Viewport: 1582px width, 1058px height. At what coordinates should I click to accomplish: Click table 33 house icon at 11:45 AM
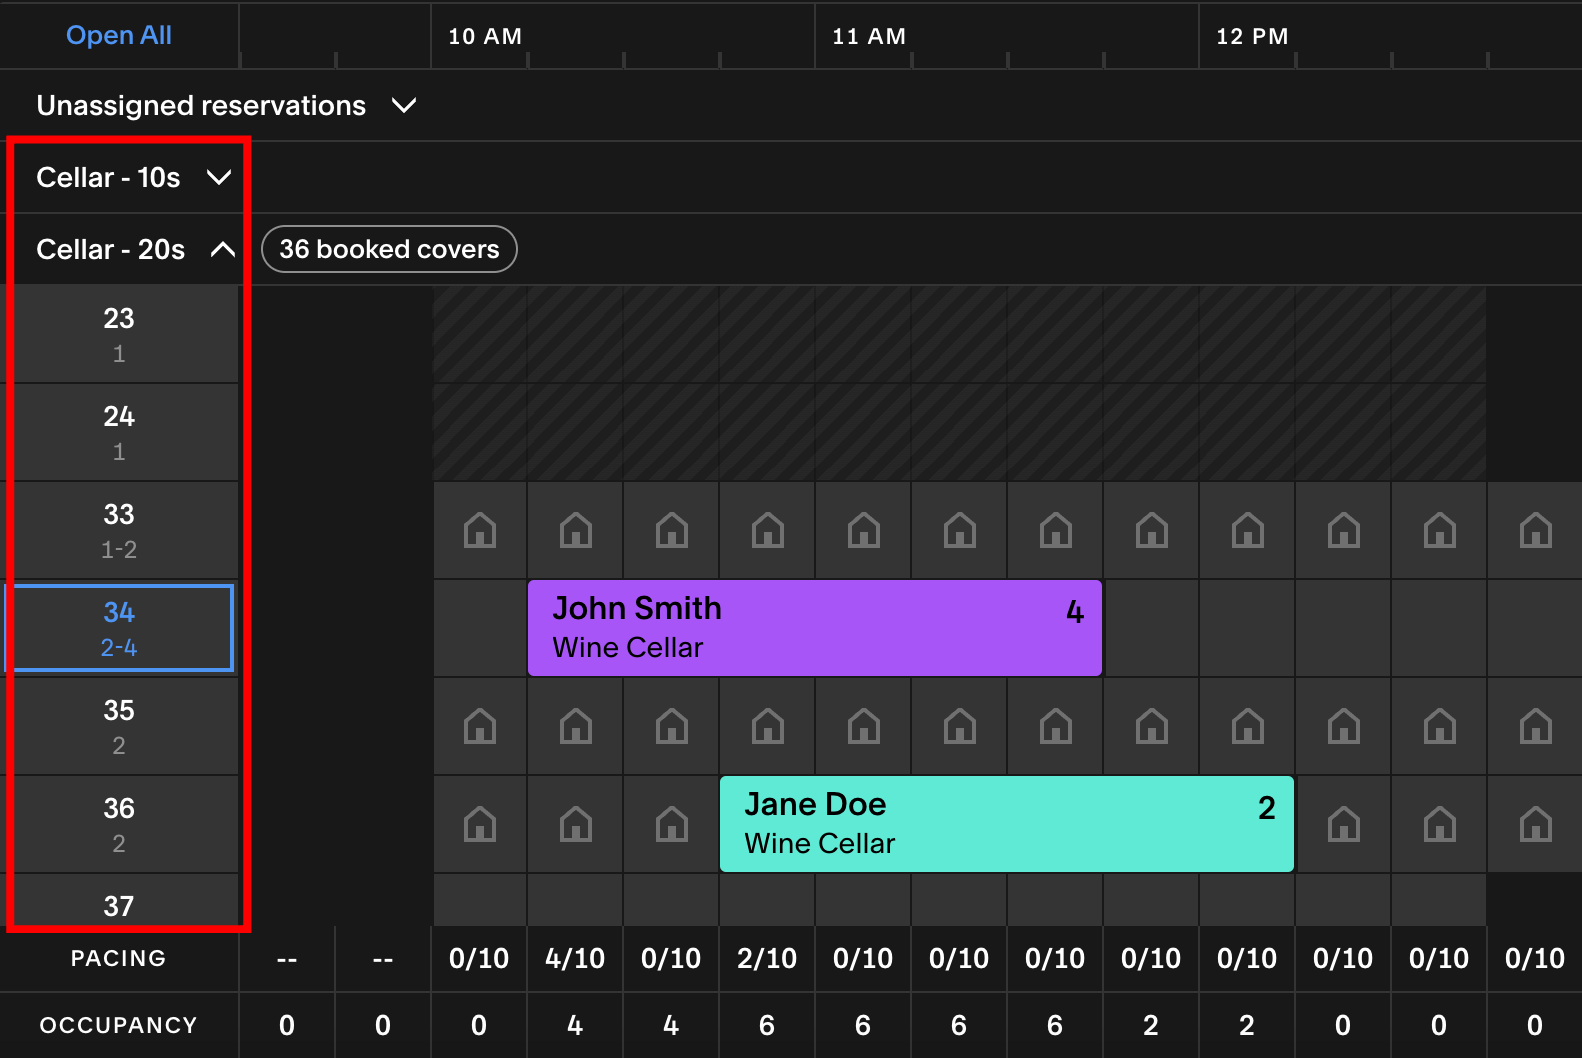pos(1152,530)
